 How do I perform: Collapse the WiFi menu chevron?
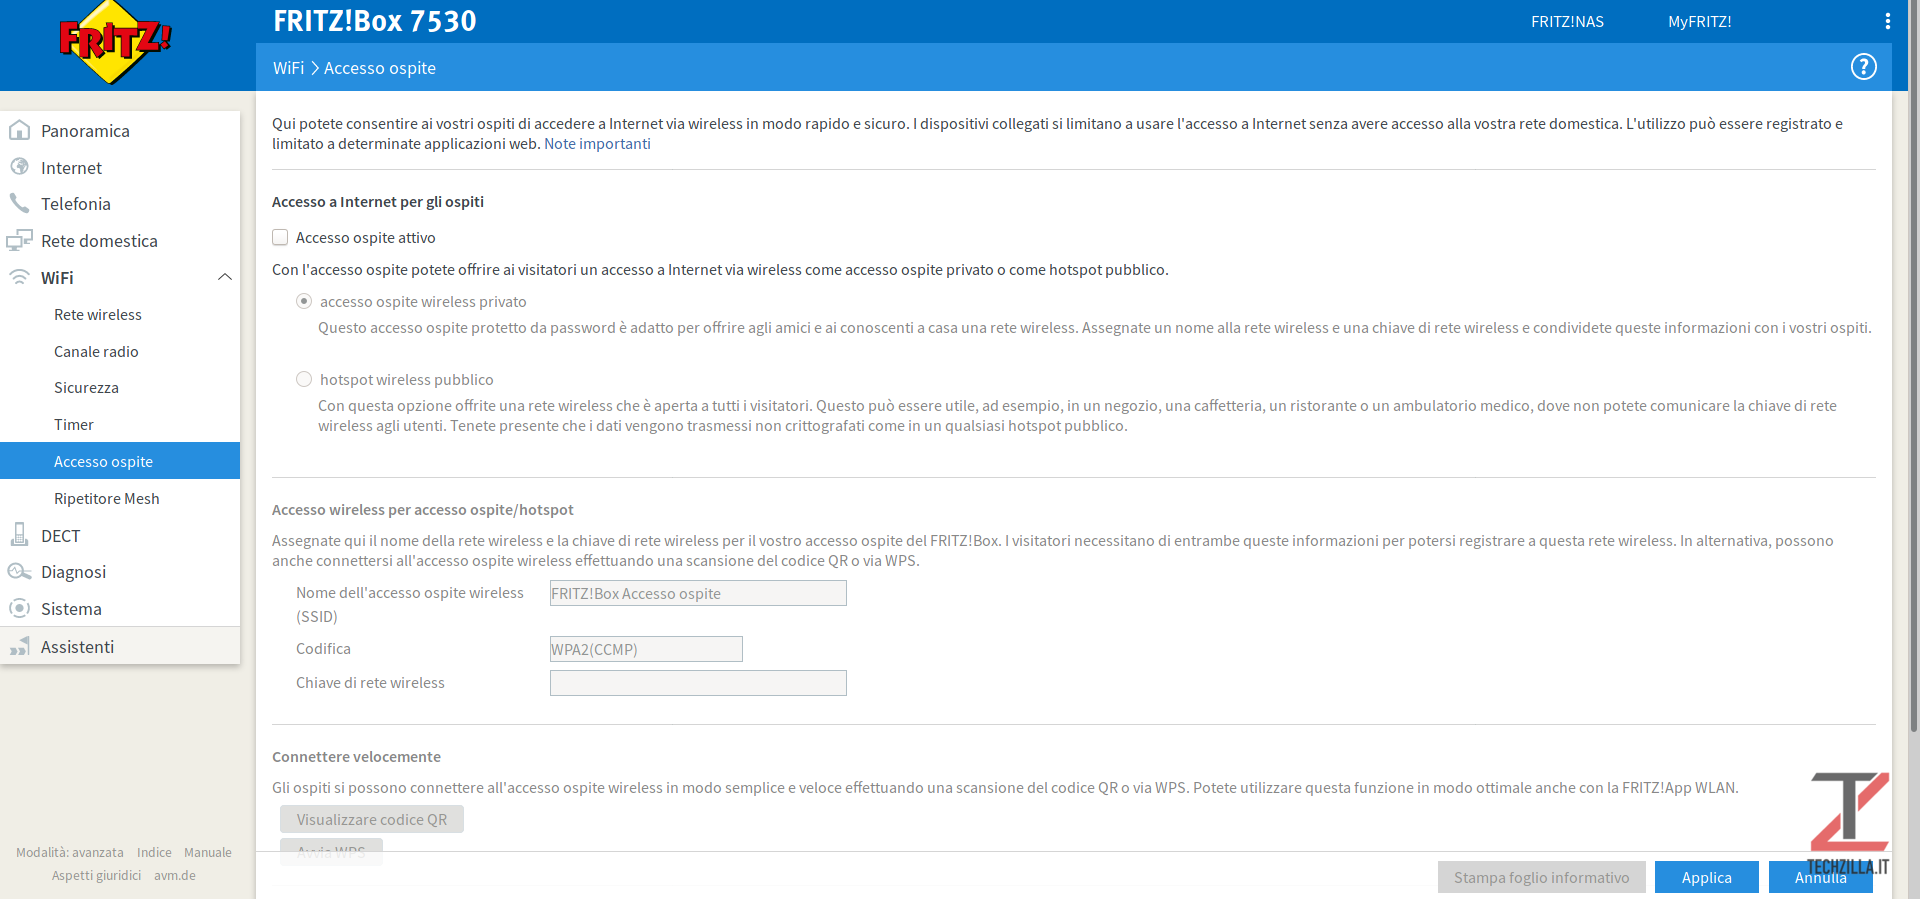click(x=225, y=277)
